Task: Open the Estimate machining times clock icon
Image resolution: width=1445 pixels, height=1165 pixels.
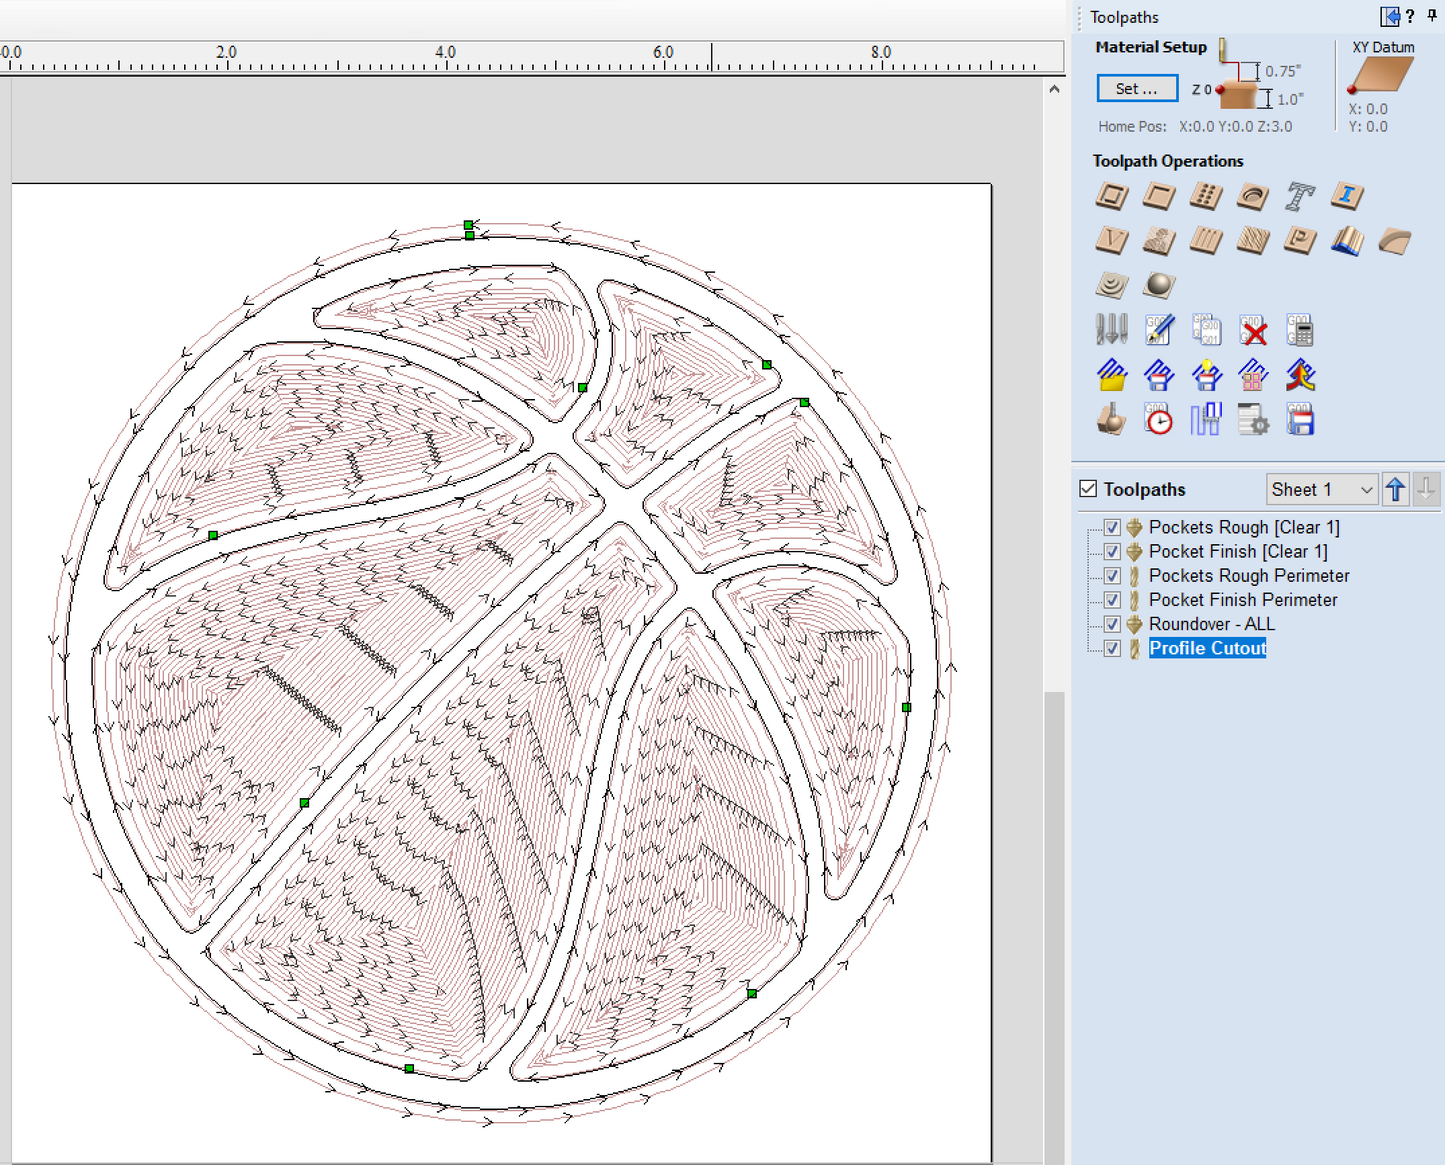Action: click(1158, 421)
